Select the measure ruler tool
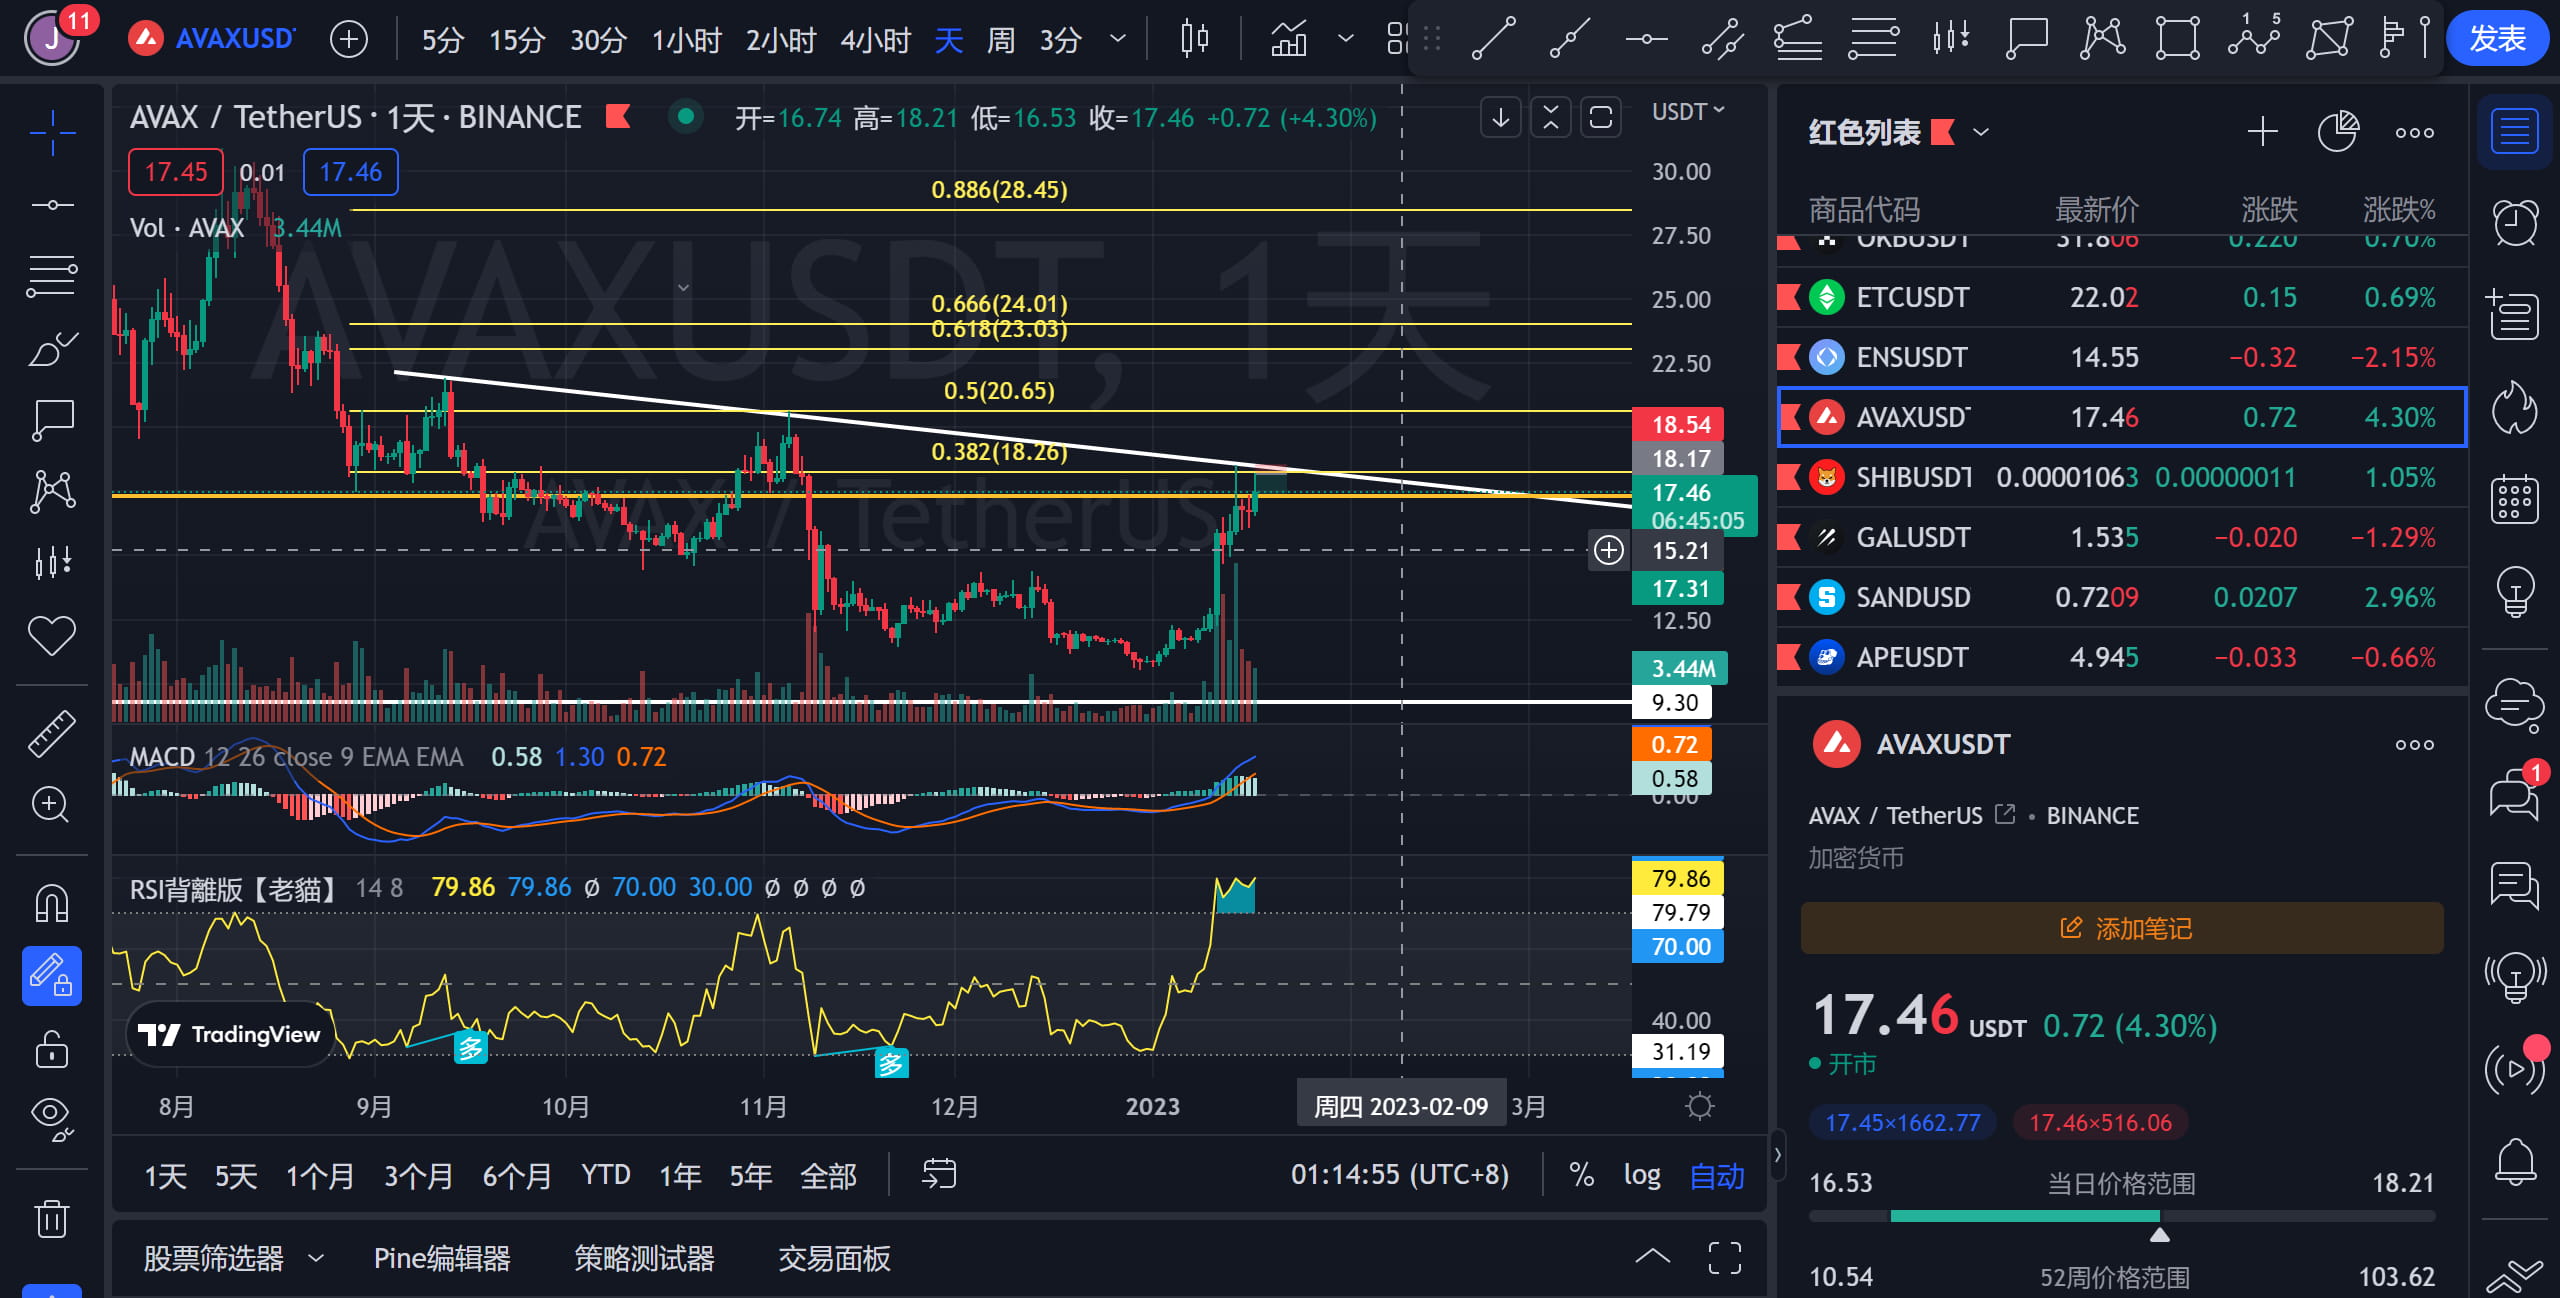The width and height of the screenshot is (2560, 1298). click(52, 733)
